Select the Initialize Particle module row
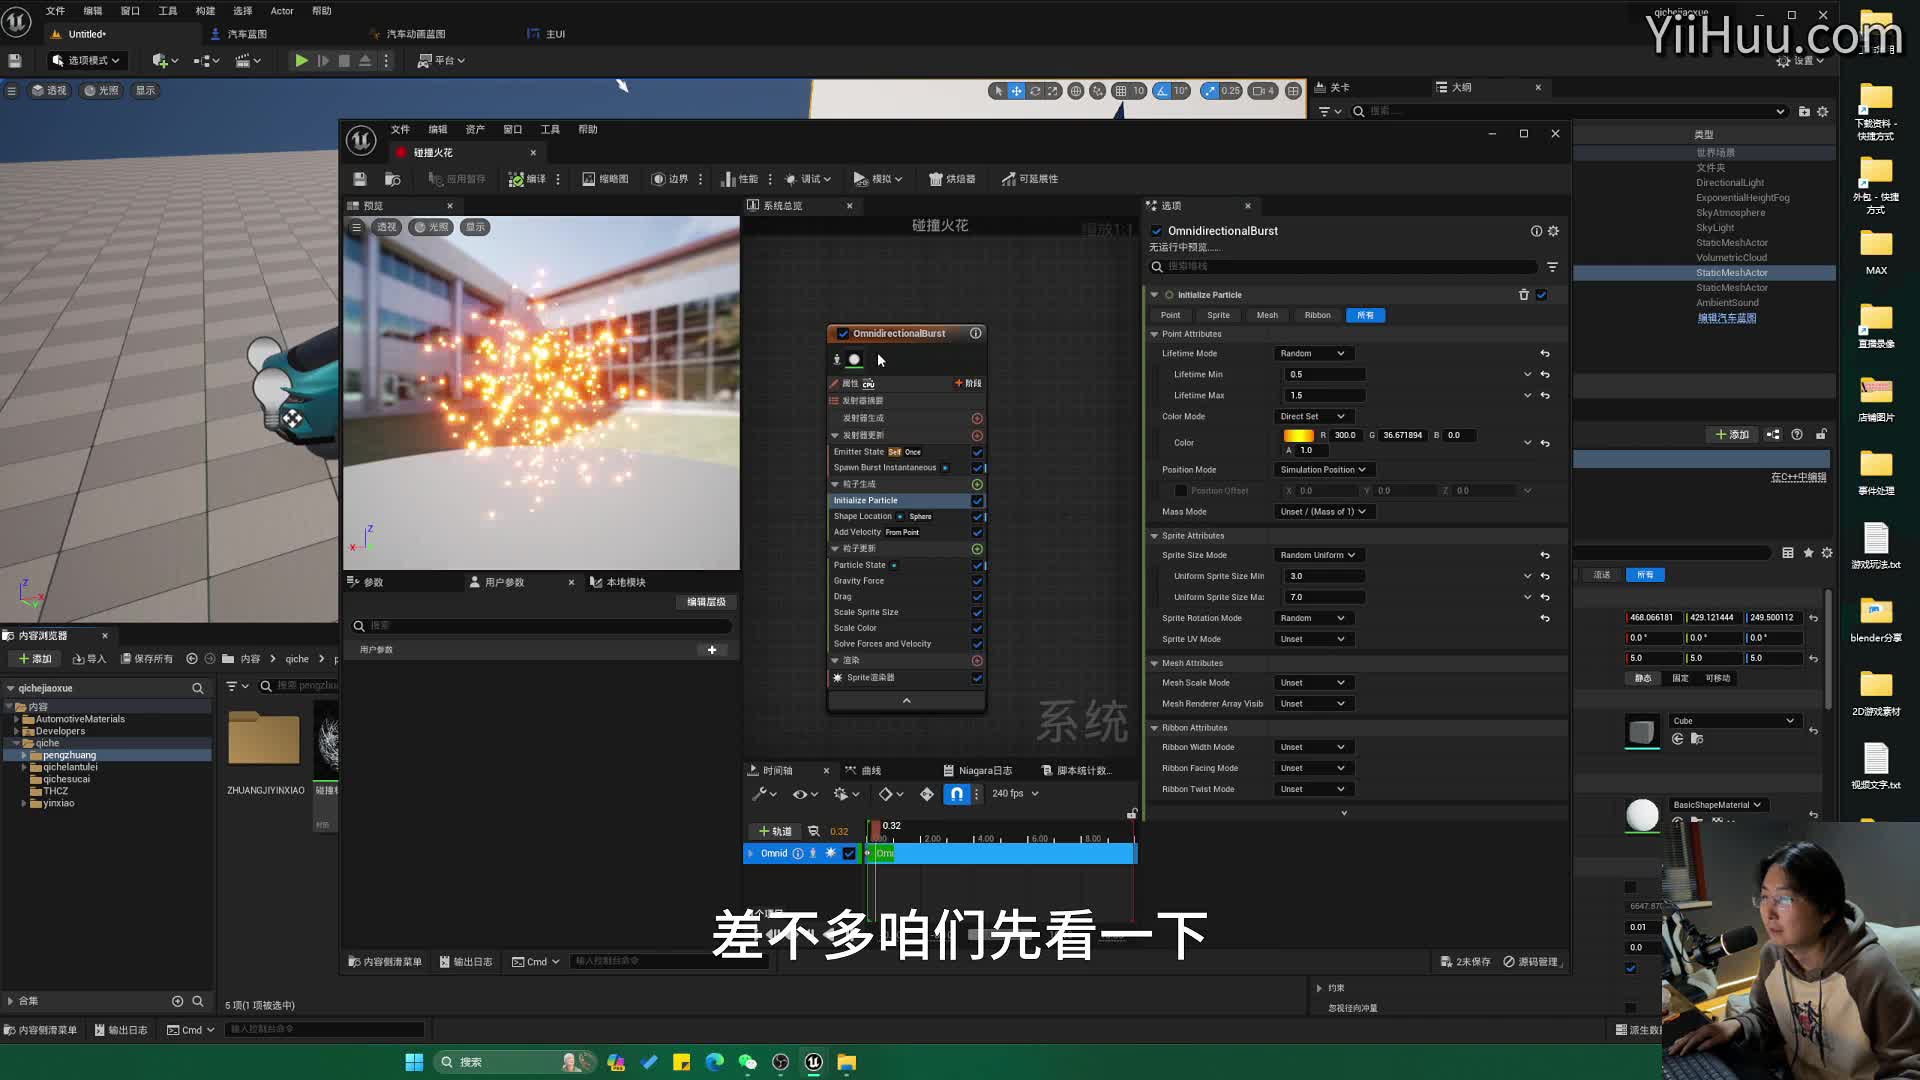Image resolution: width=1920 pixels, height=1080 pixels. point(900,501)
